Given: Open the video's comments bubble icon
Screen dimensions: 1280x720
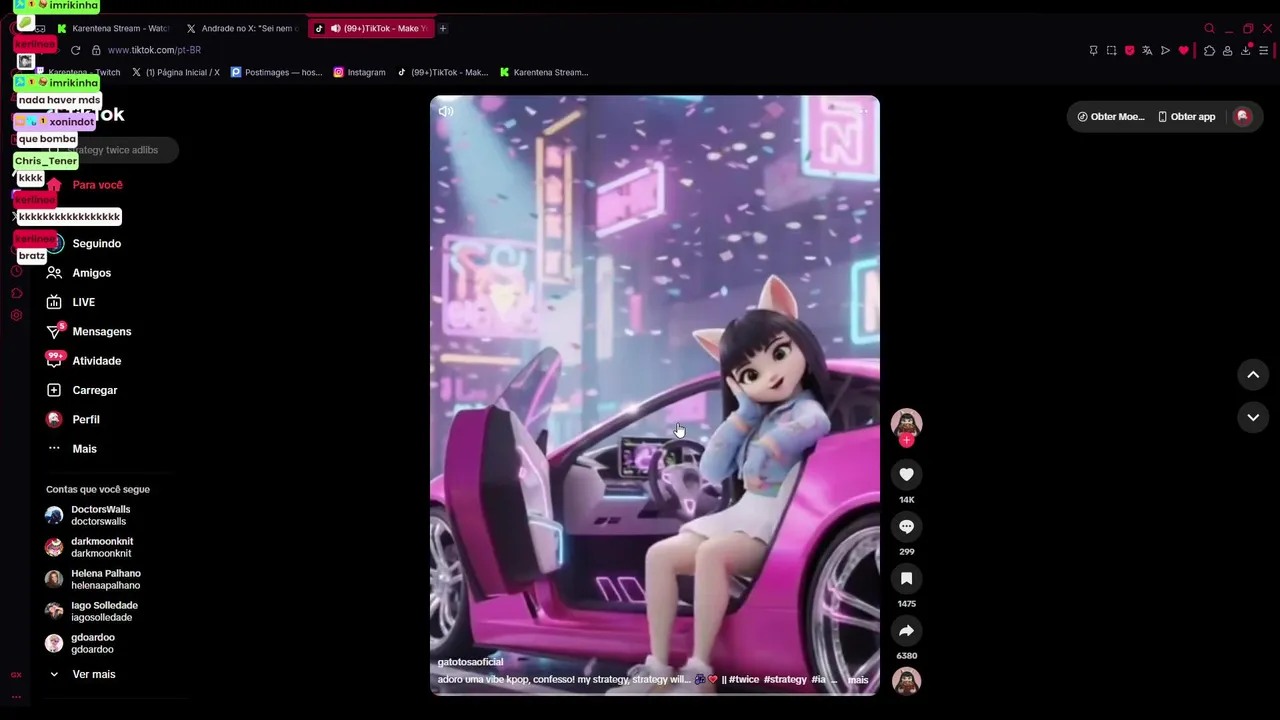Looking at the screenshot, I should pyautogui.click(x=906, y=526).
